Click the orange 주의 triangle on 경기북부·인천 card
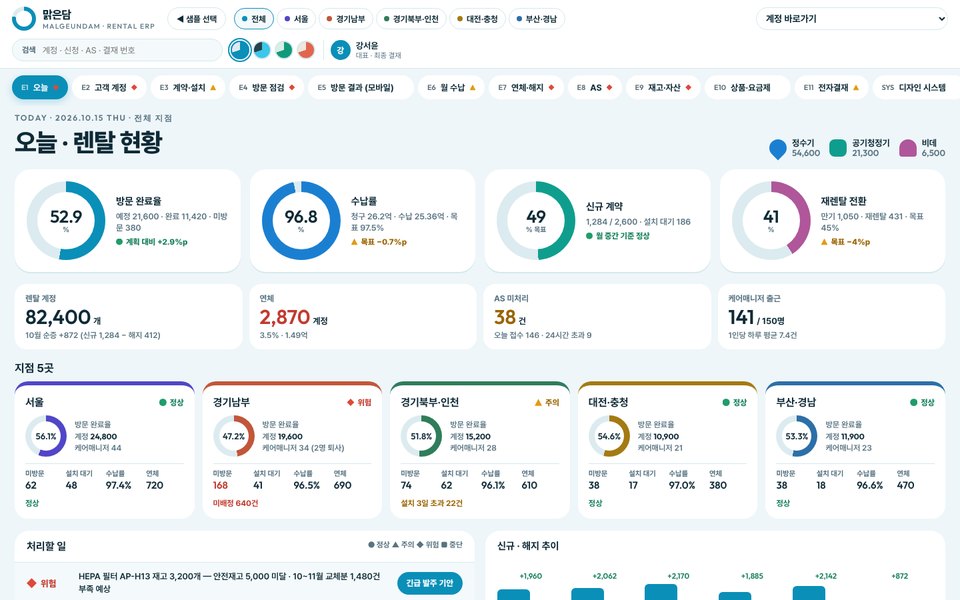960x600 pixels. pyautogui.click(x=538, y=402)
